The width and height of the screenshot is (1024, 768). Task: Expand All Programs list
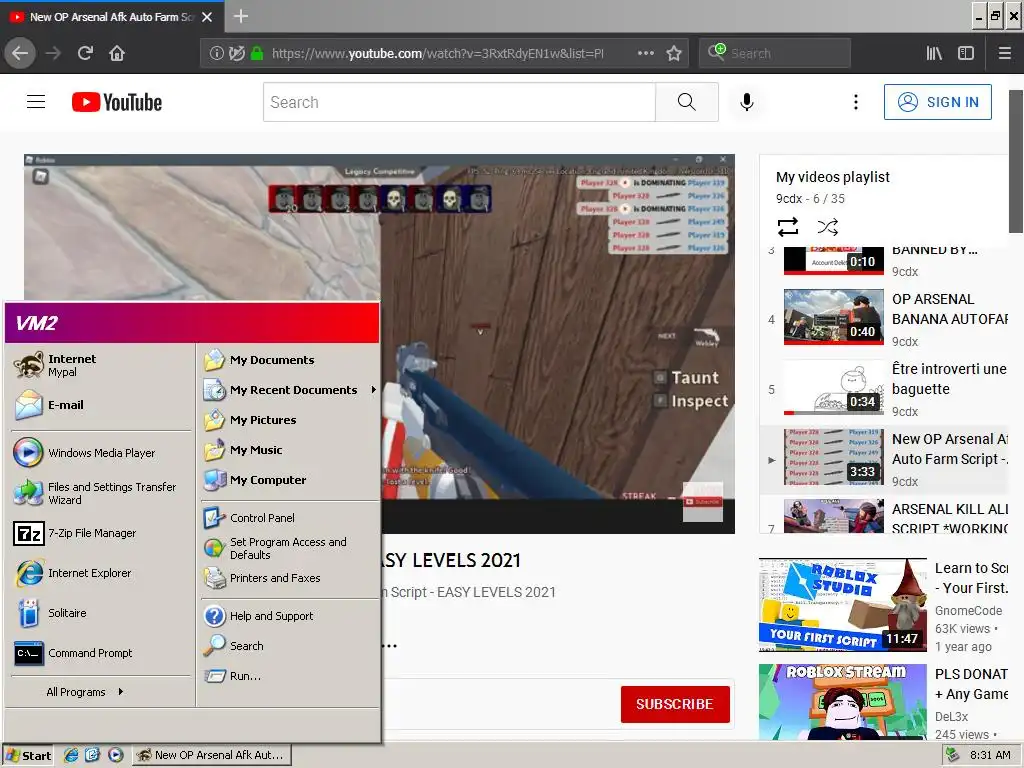85,692
